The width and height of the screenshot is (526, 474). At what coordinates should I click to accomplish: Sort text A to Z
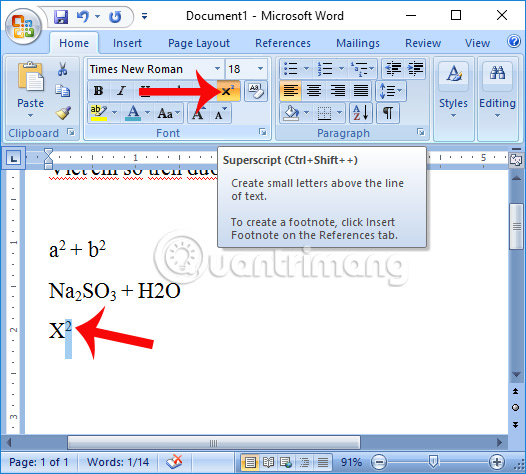361,113
